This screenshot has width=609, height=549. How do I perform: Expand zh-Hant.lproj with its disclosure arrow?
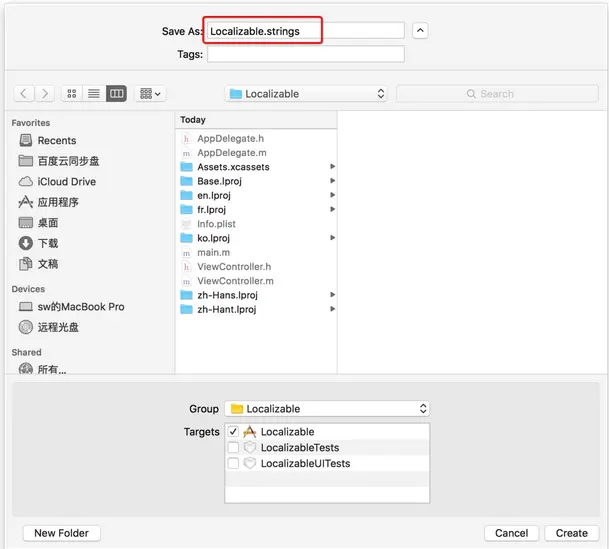coord(332,309)
